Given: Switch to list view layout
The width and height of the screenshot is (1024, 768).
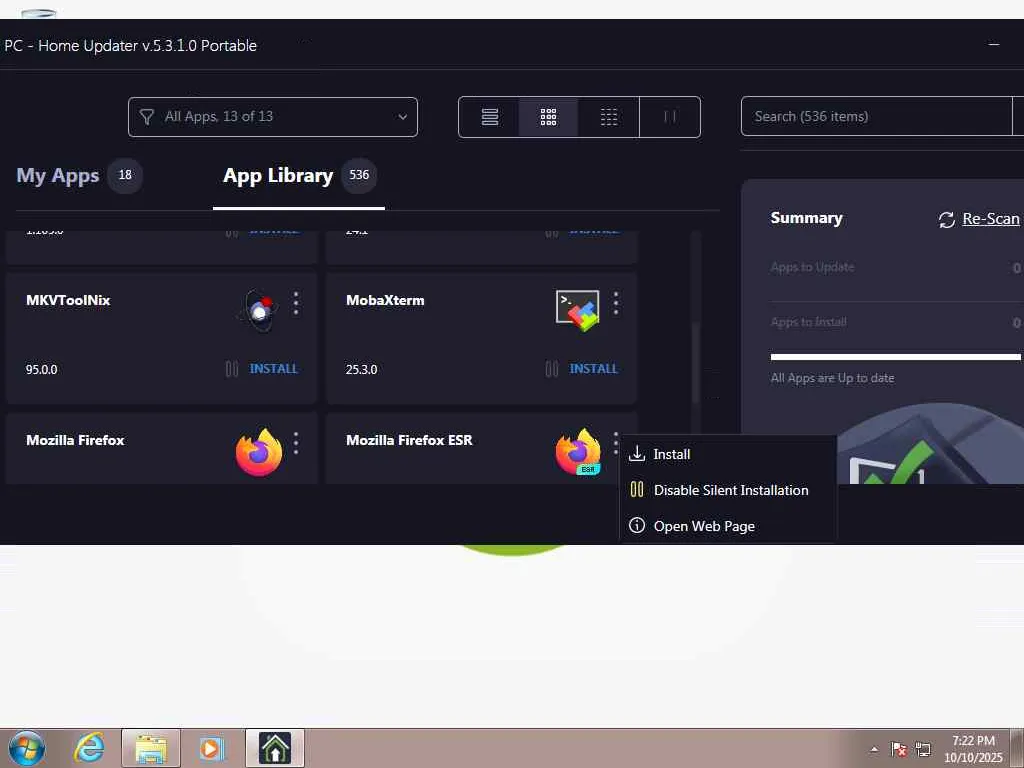Looking at the screenshot, I should tap(489, 117).
